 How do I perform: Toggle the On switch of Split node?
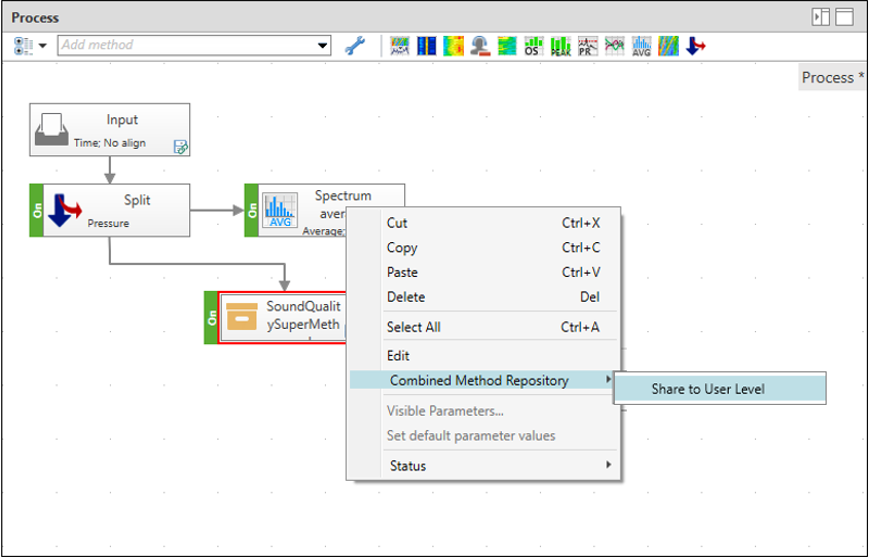[39, 210]
